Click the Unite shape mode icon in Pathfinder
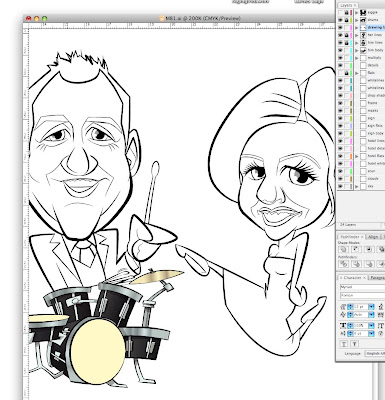The height and width of the screenshot is (400, 385). 344,249
